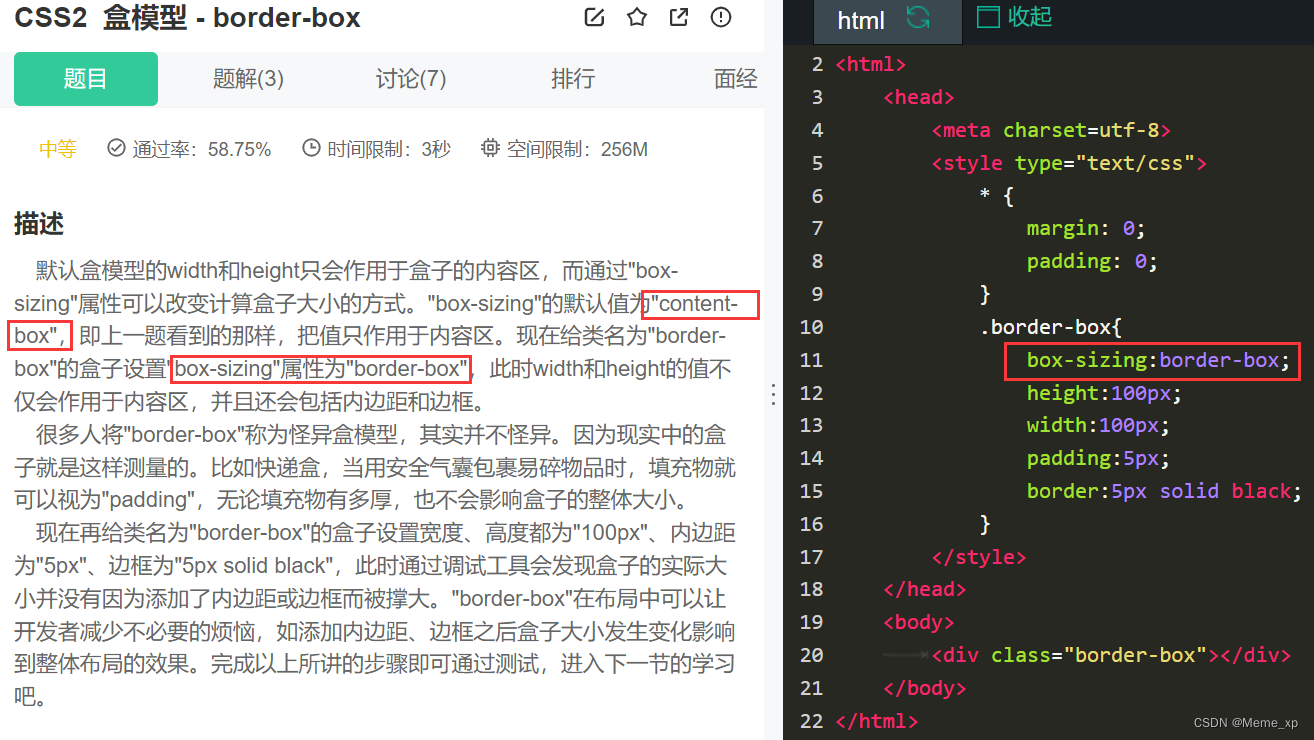The width and height of the screenshot is (1314, 740).
Task: Click the collapse panel square icon
Action: tap(988, 17)
